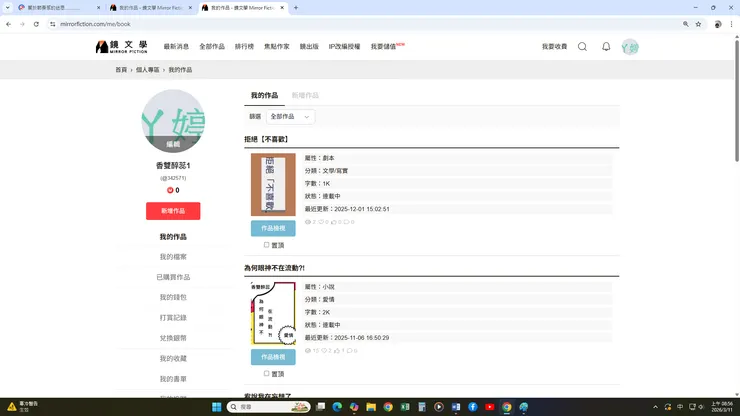
Task: Open YouTube from the taskbar
Action: tap(489, 407)
